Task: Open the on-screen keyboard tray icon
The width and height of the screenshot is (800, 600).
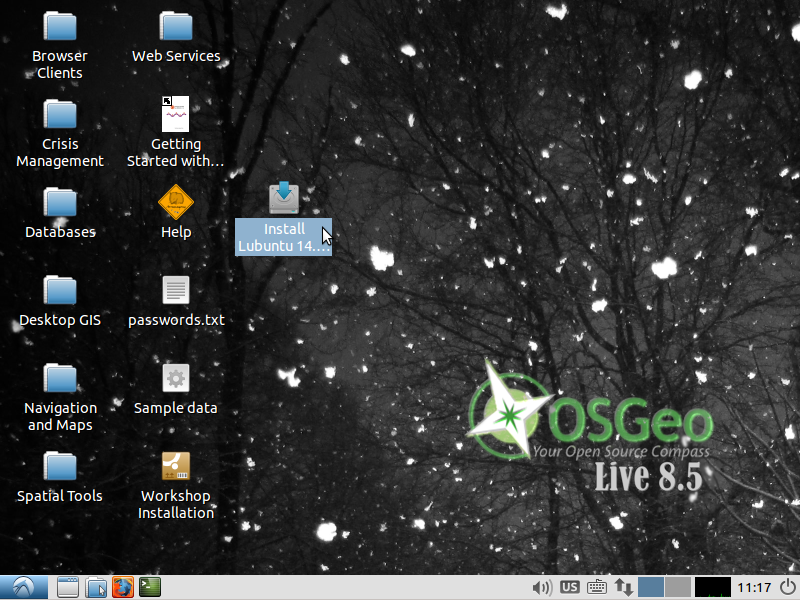Action: [x=596, y=587]
